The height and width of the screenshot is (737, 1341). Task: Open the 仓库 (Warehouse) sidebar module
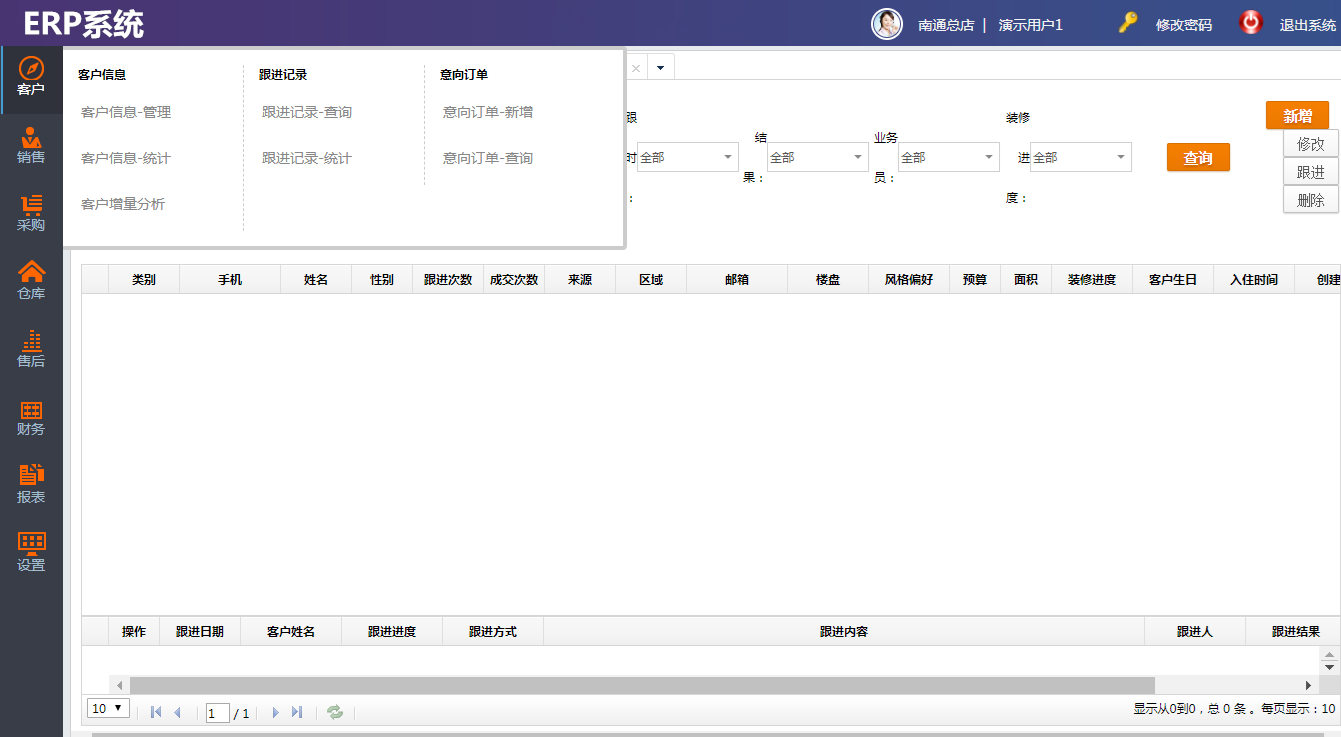pyautogui.click(x=31, y=281)
